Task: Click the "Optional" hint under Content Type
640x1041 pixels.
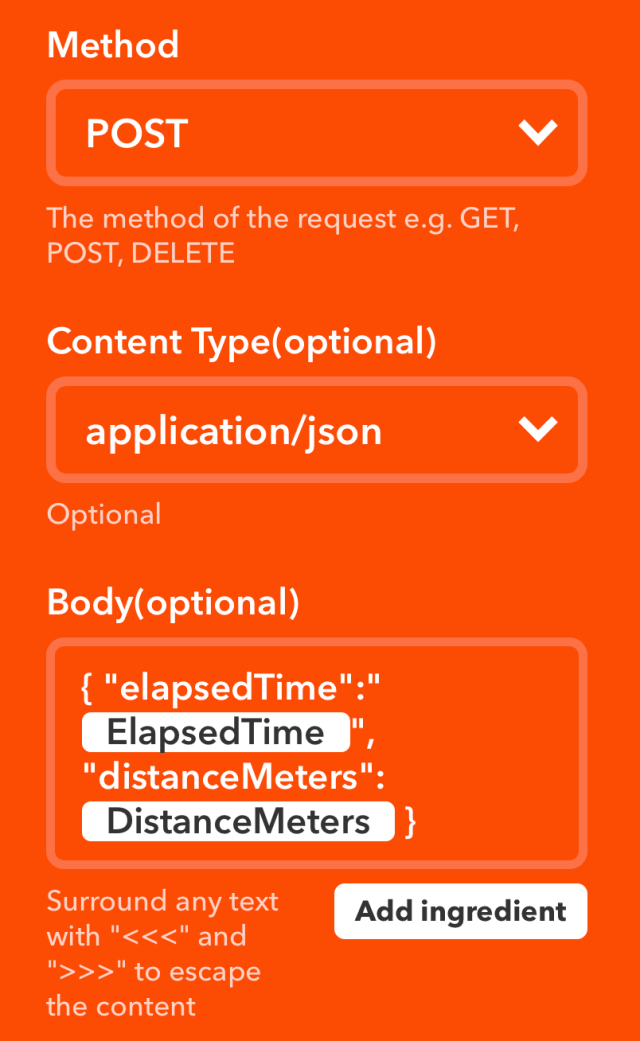Action: (x=104, y=515)
